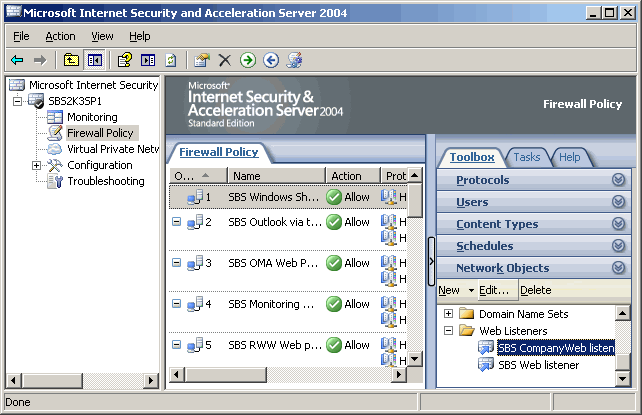Click the Show/Hide task pane icon
Screen dimensions: 642x415
coord(148,60)
